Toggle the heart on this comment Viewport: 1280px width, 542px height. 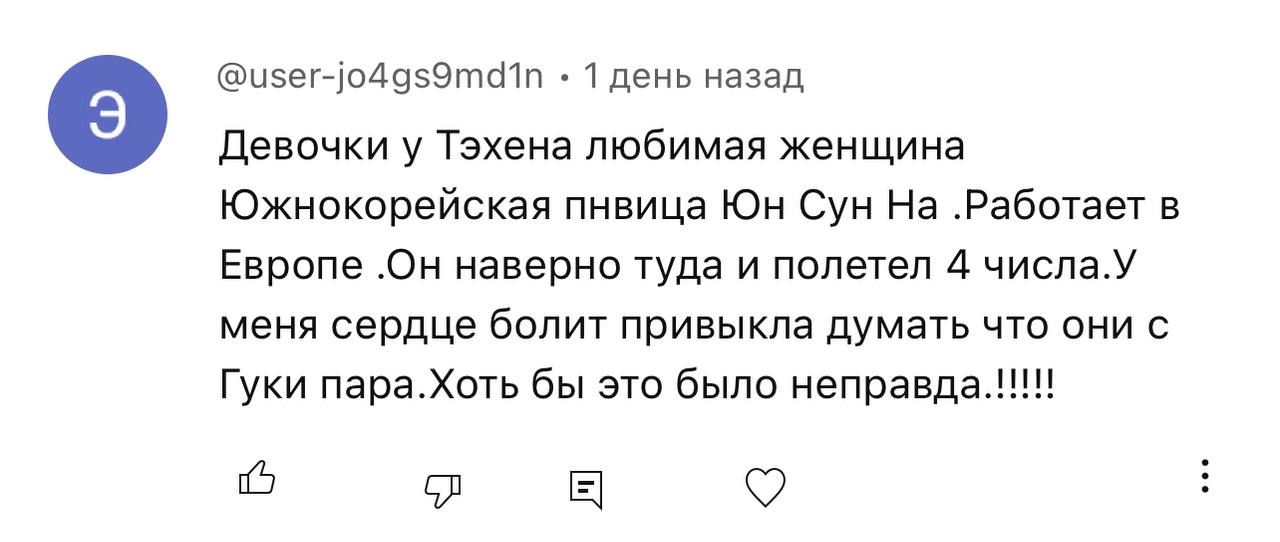[x=766, y=487]
